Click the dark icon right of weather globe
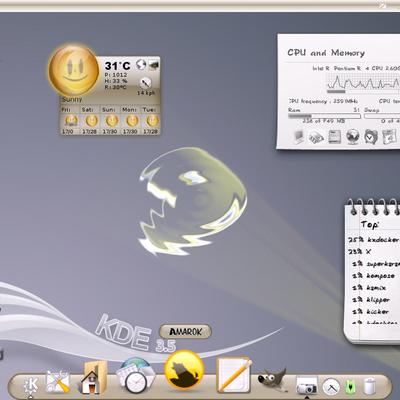 click(x=154, y=64)
